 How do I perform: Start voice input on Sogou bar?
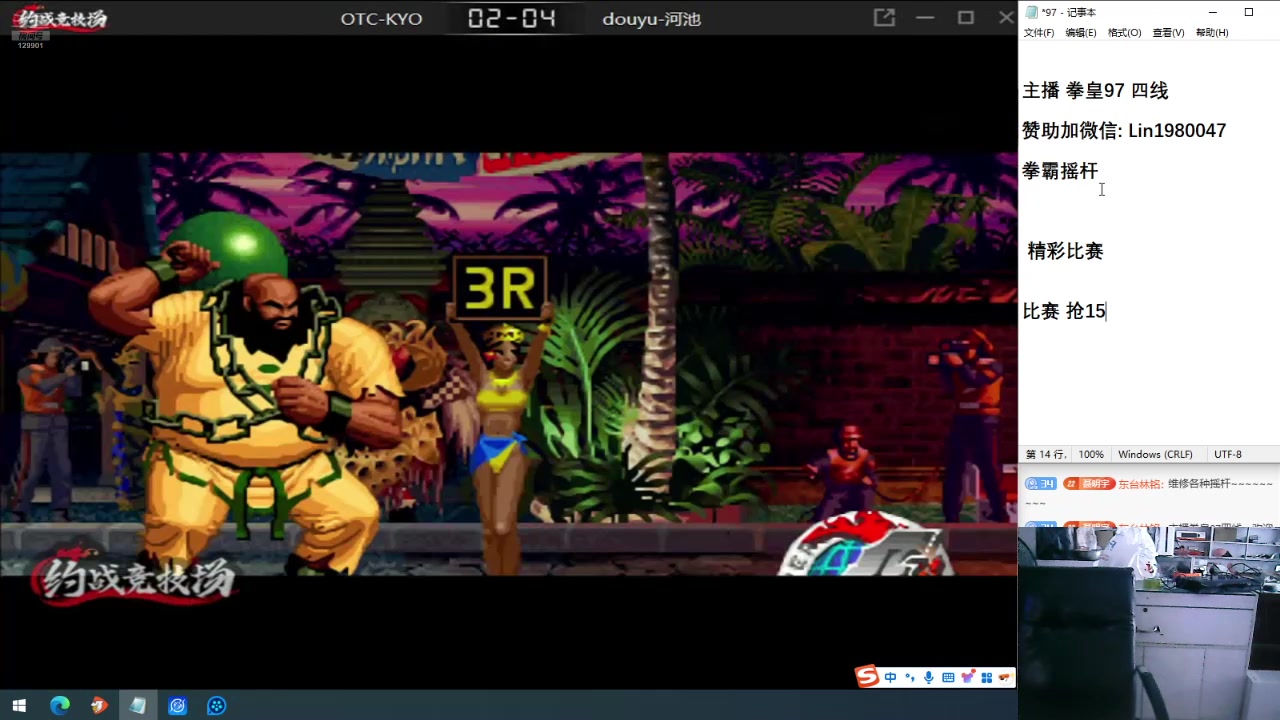(x=928, y=677)
